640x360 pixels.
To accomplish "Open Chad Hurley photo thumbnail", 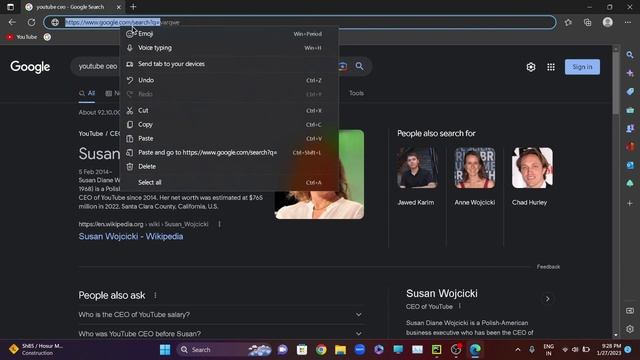I will coord(532,168).
